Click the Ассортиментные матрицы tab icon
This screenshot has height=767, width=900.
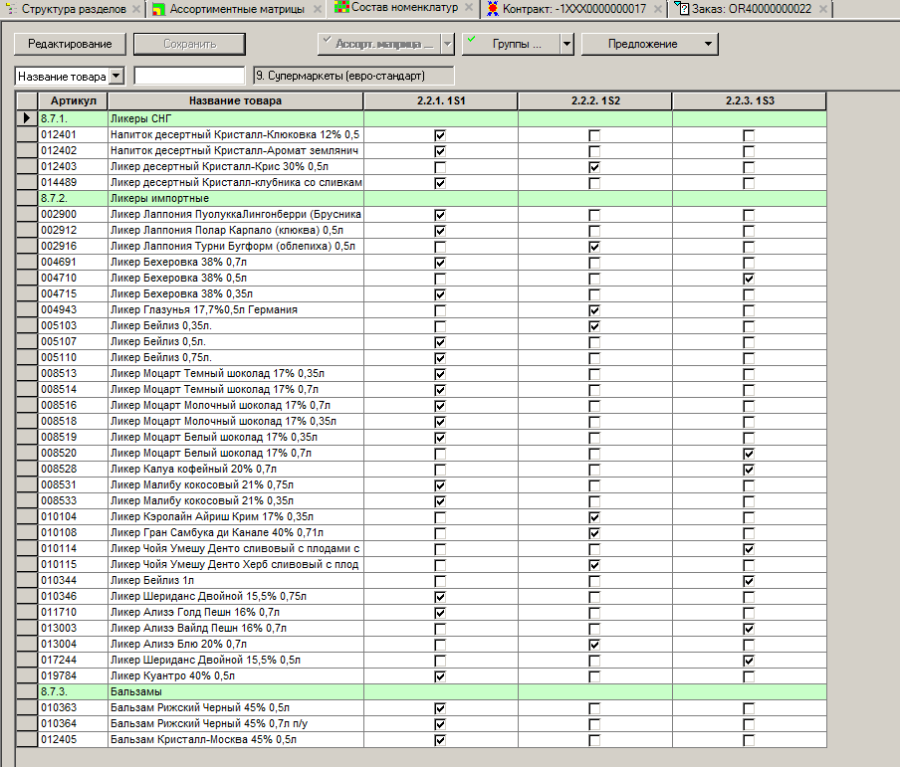pyautogui.click(x=159, y=9)
